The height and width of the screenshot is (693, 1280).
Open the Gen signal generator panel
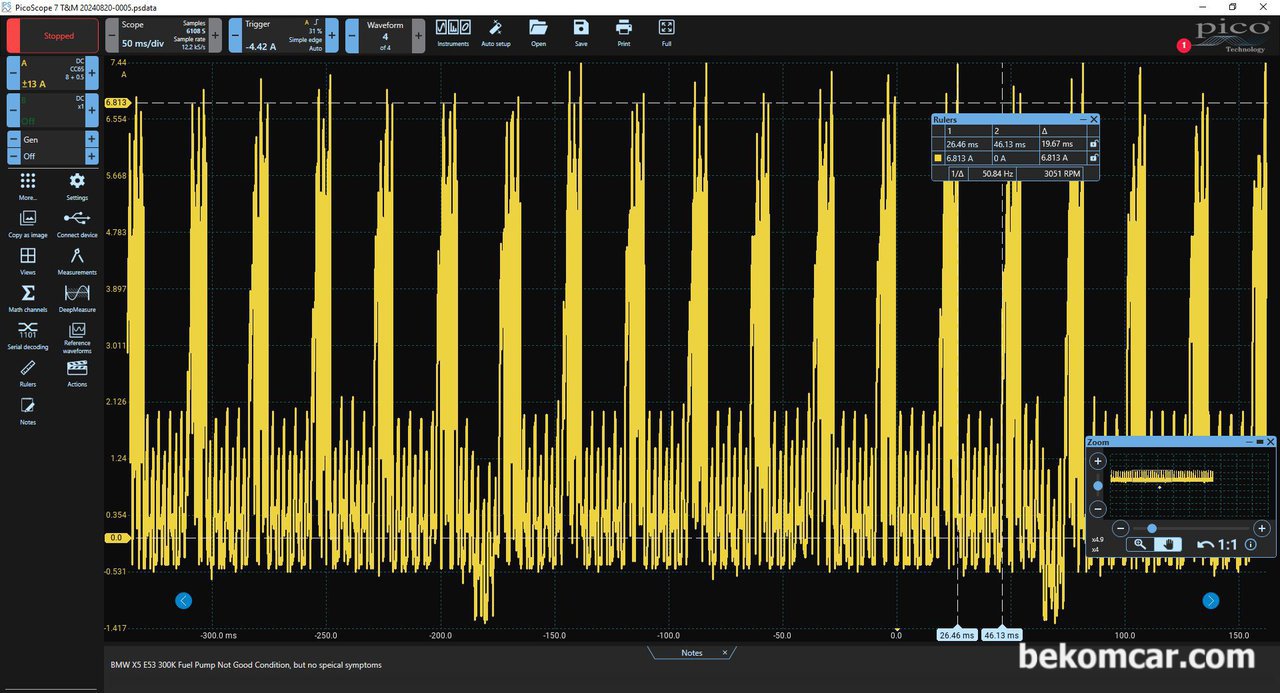(x=53, y=140)
